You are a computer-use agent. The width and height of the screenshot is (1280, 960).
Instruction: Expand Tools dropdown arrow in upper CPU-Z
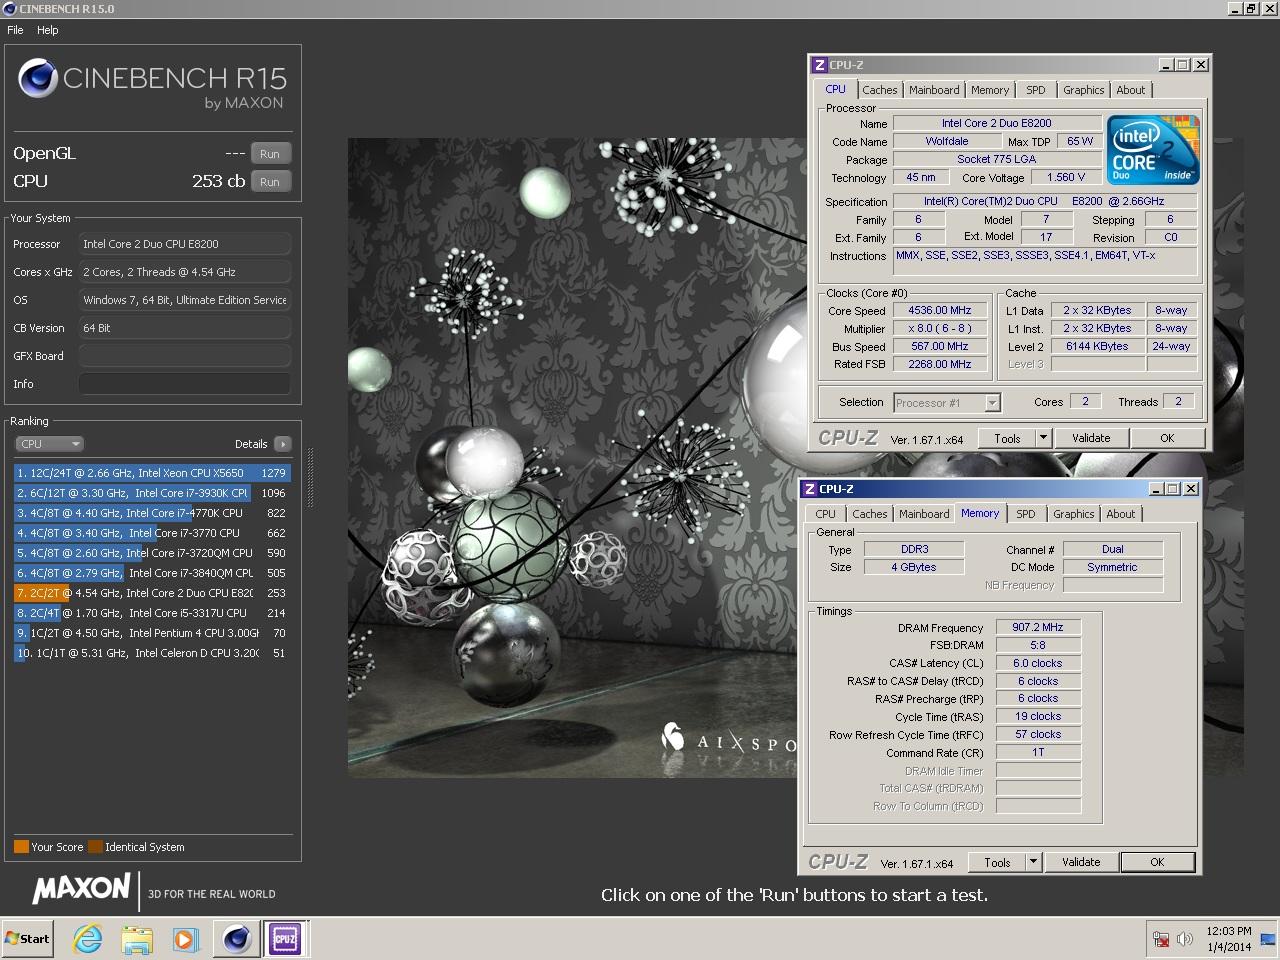[x=1043, y=438]
